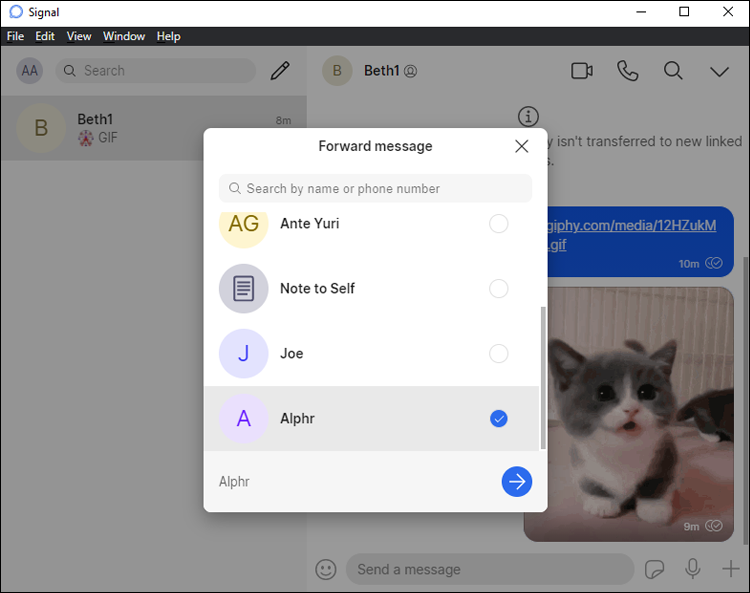Open the Window menu
This screenshot has width=750, height=593.
(x=124, y=36)
